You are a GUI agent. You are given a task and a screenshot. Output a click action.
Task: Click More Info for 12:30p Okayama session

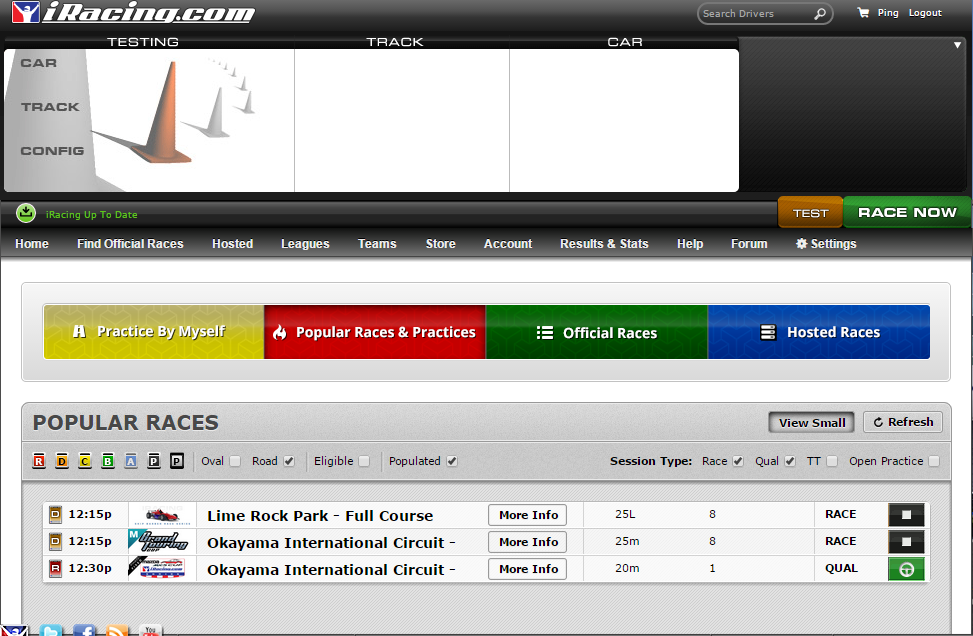click(x=527, y=569)
